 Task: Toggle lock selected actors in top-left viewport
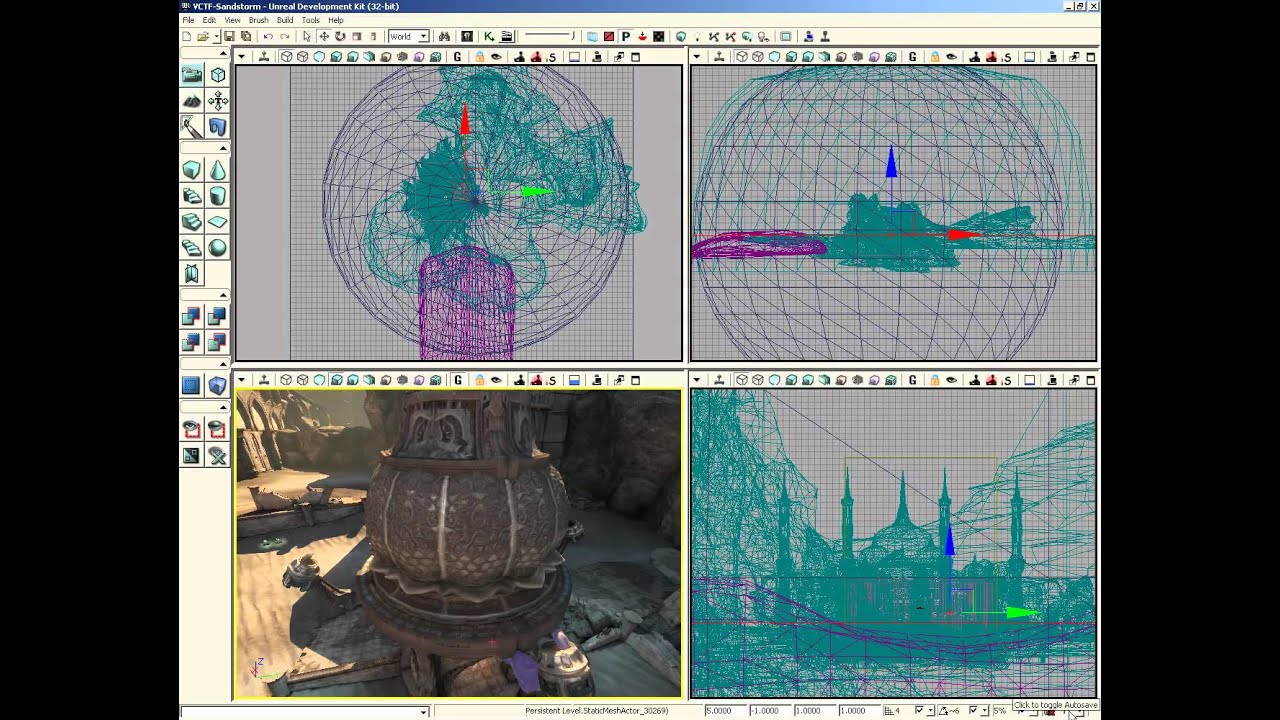click(480, 57)
